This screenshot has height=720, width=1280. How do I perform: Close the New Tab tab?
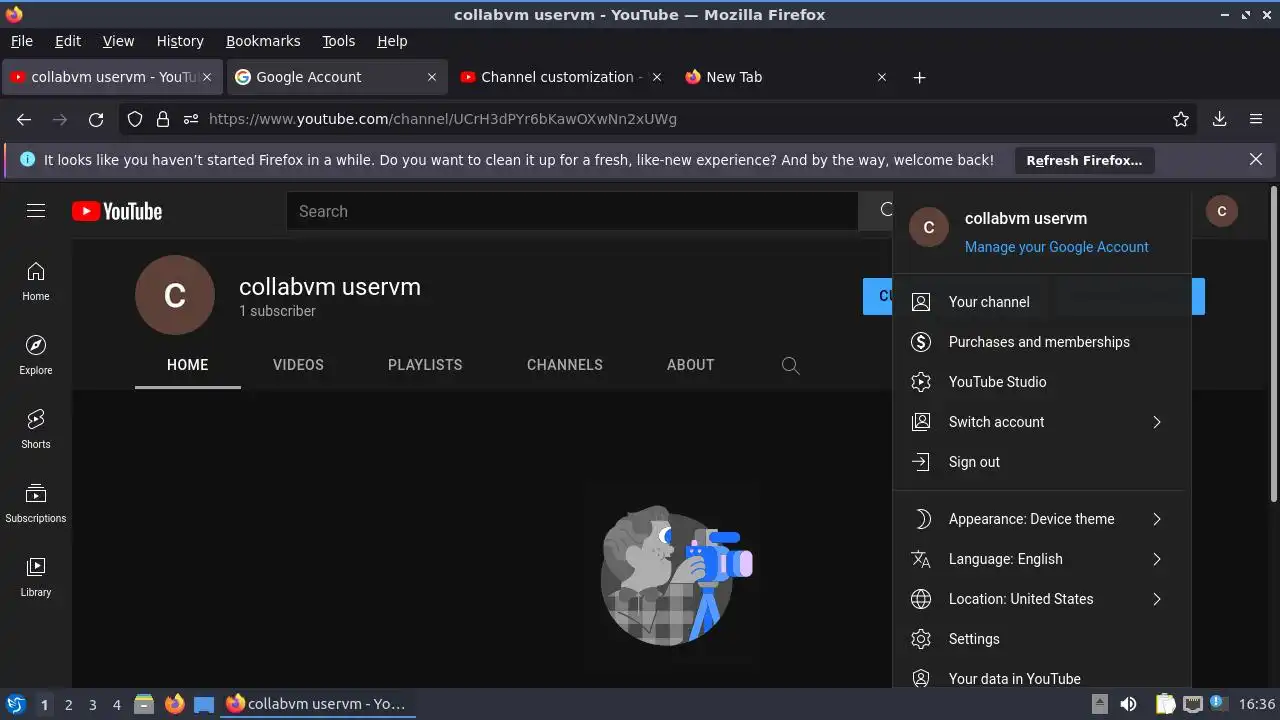point(882,77)
